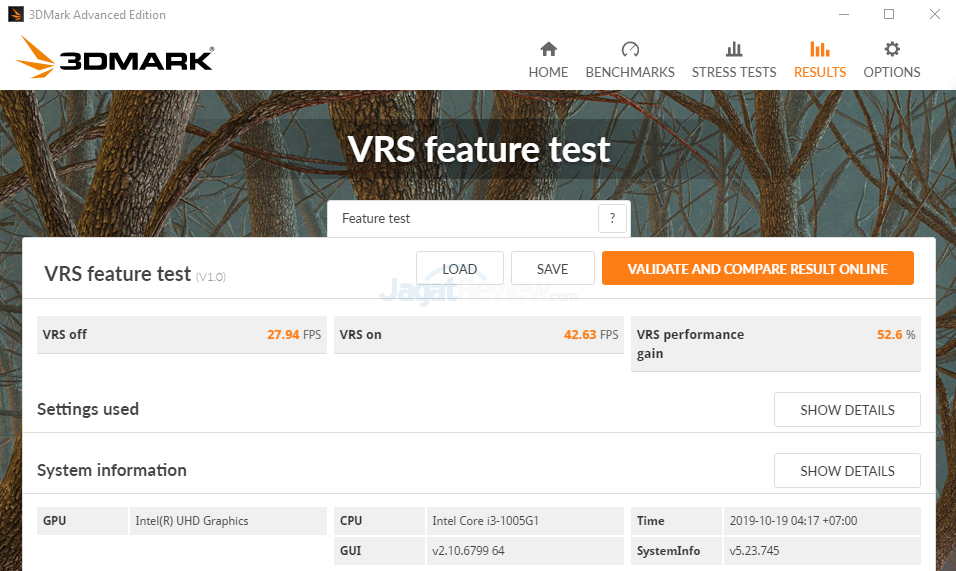
Task: Select the Stress Tests bar chart icon
Action: (x=734, y=50)
